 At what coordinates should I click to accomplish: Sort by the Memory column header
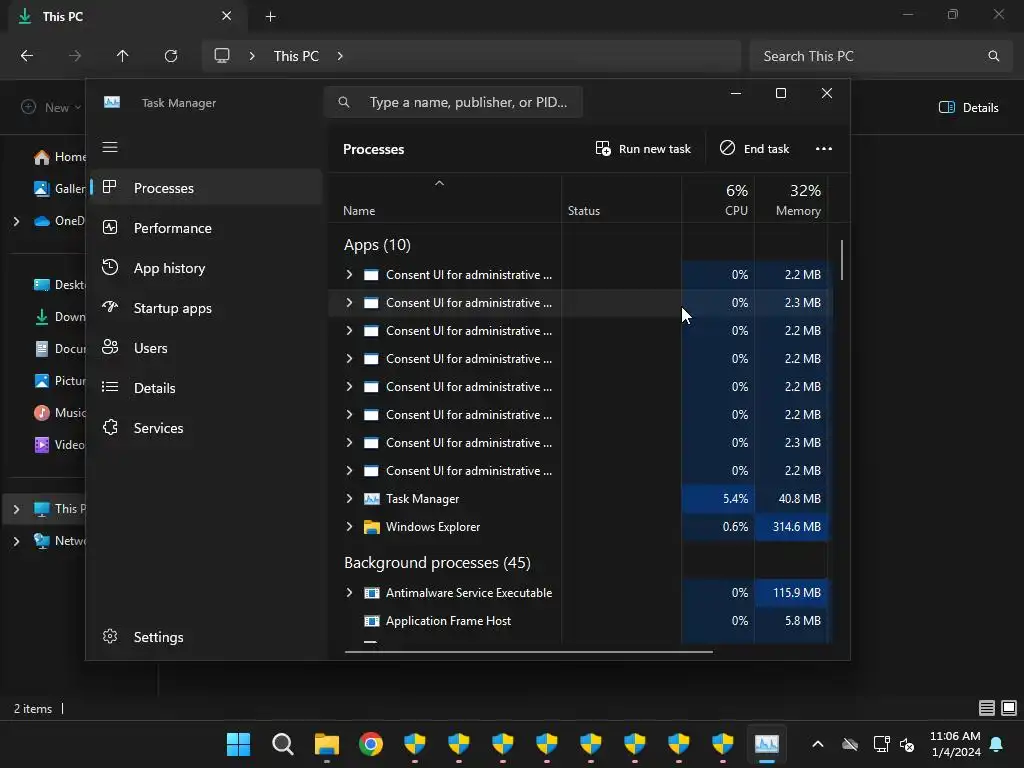[792, 200]
